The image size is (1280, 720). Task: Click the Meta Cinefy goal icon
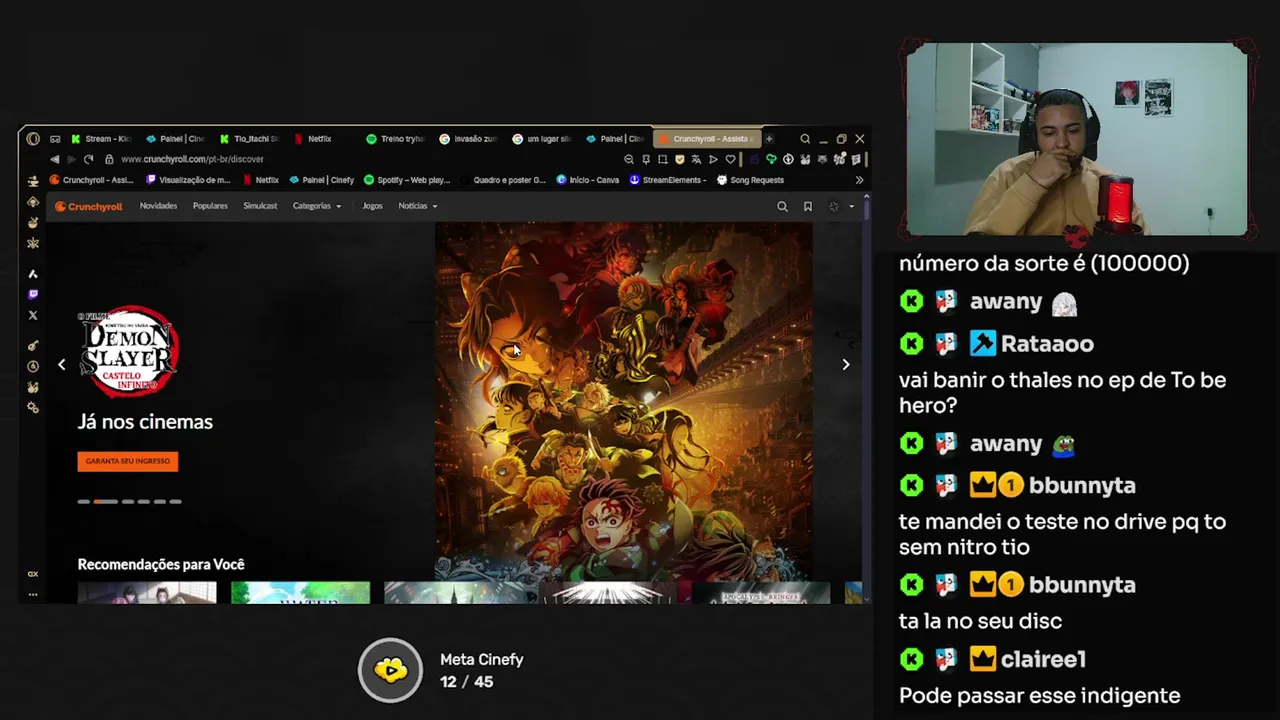pos(390,670)
